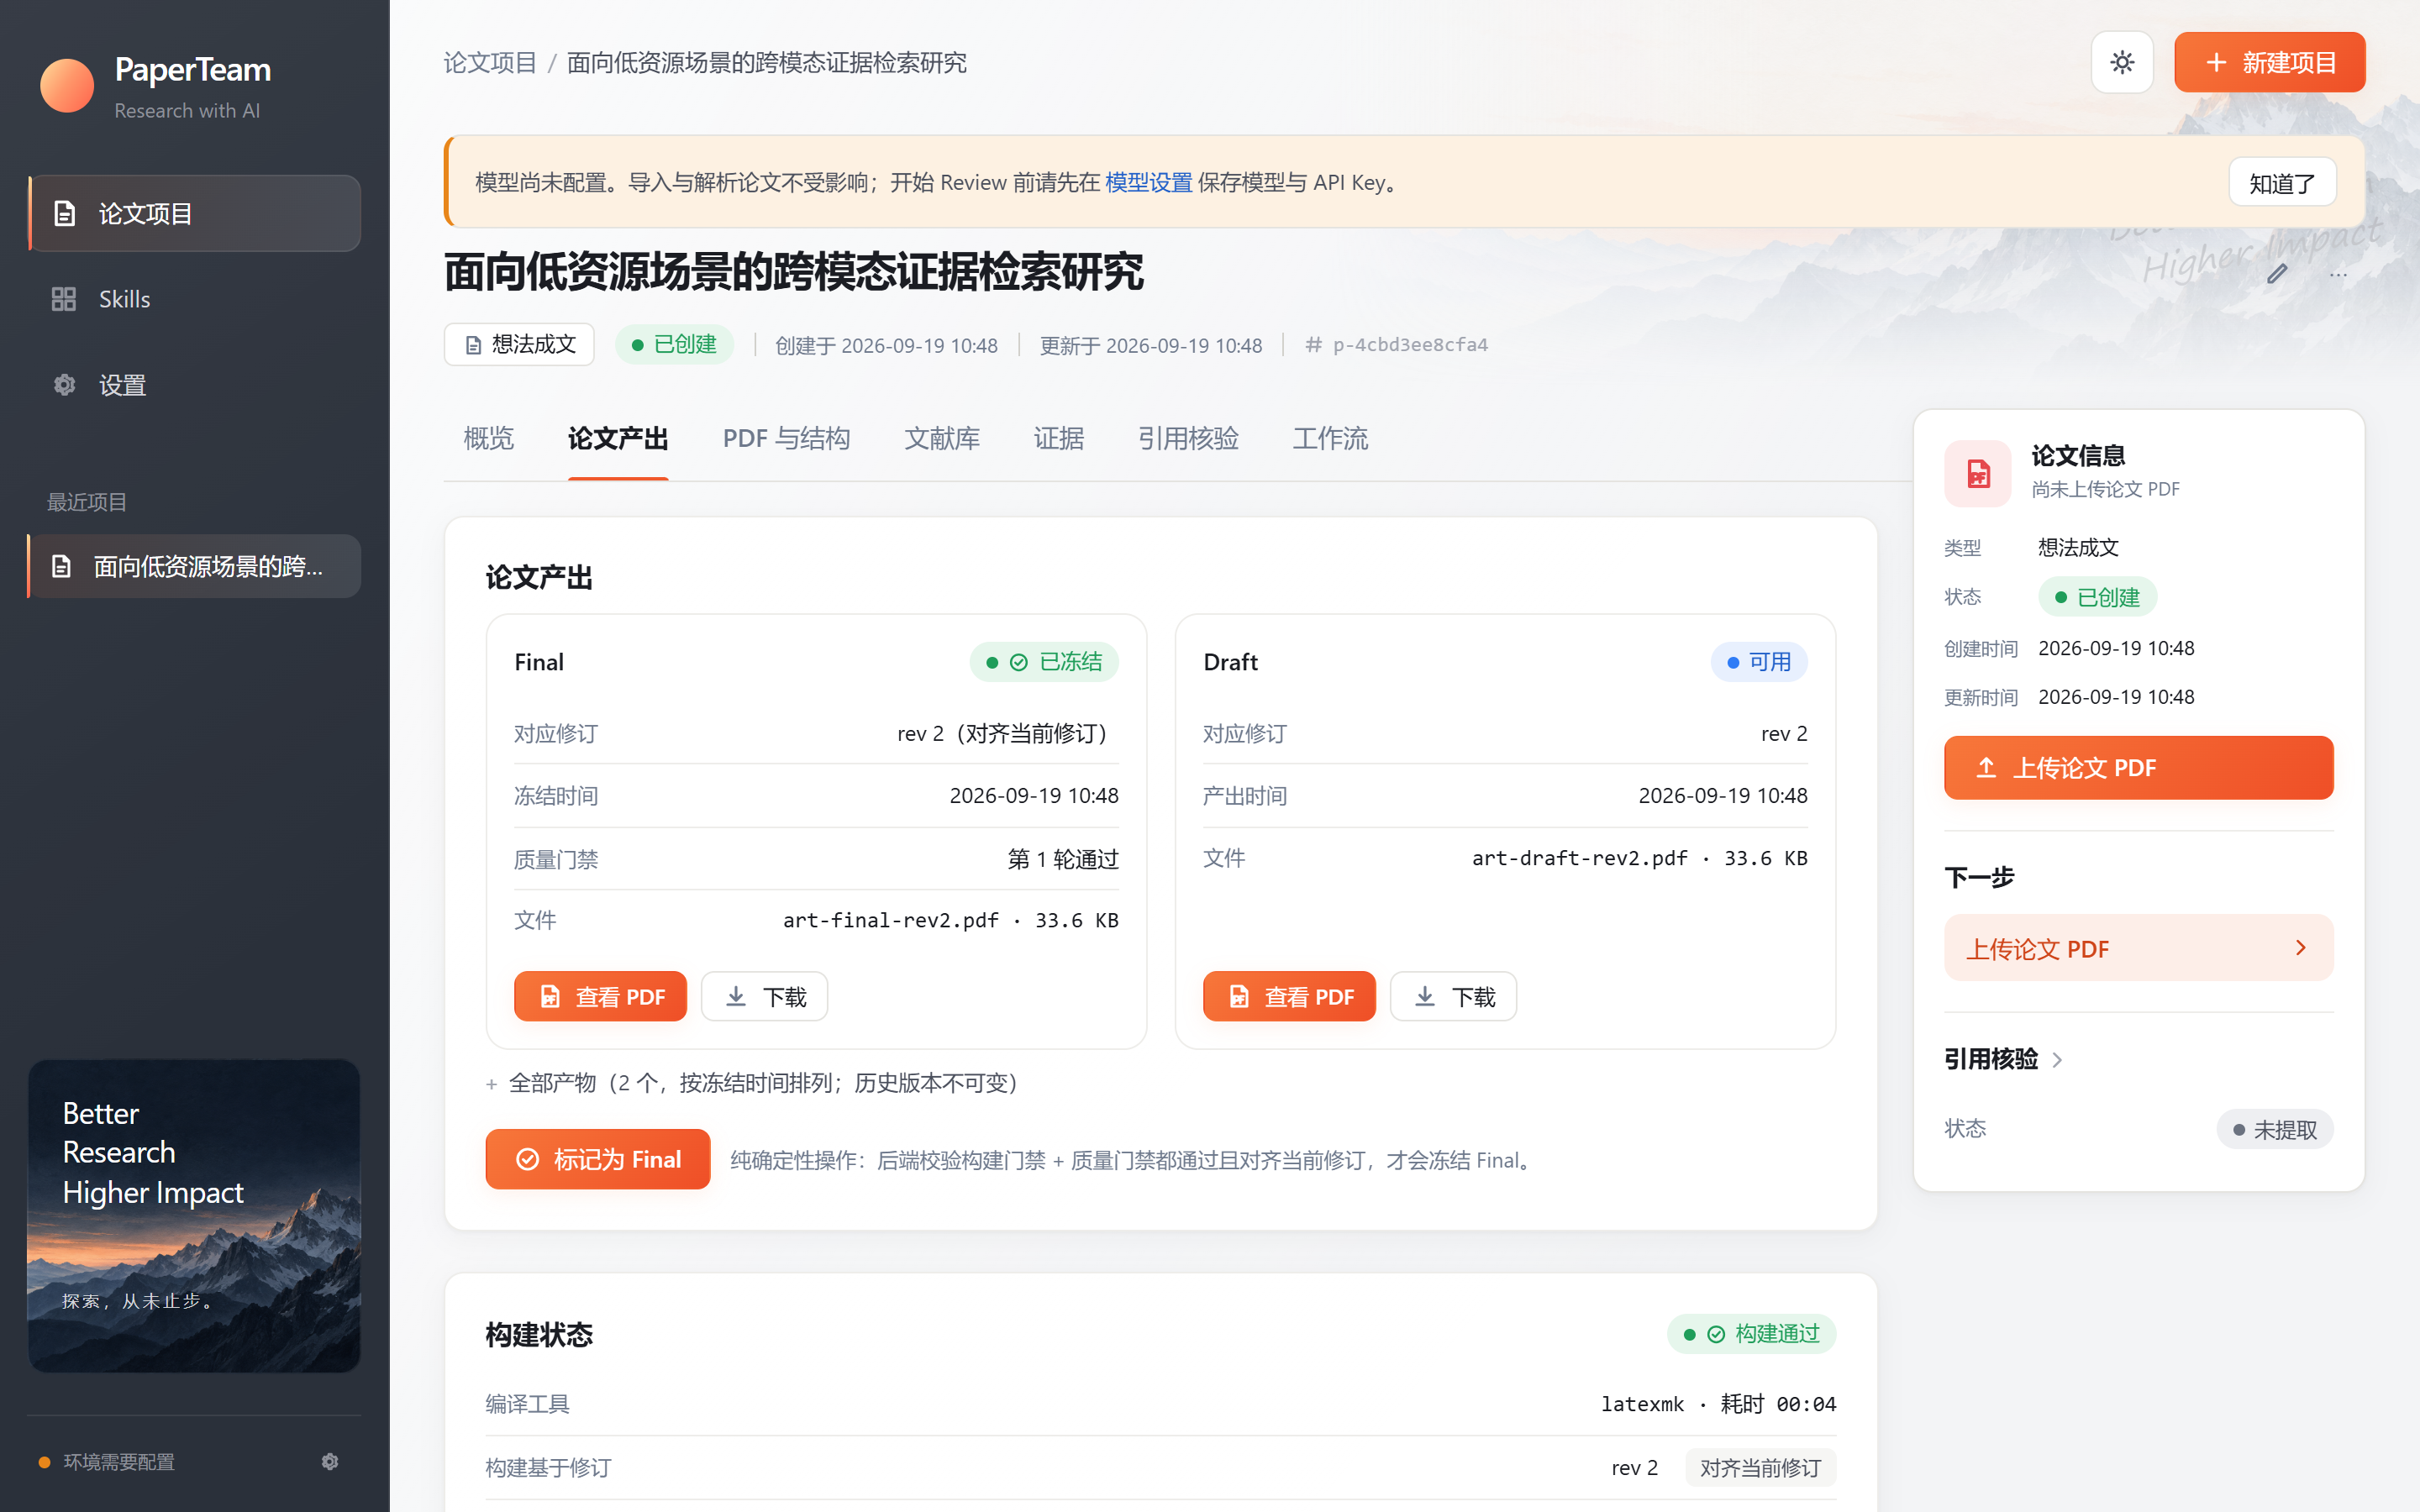
Task: Open next step 上传论文 PDF chevron row
Action: point(2138,948)
